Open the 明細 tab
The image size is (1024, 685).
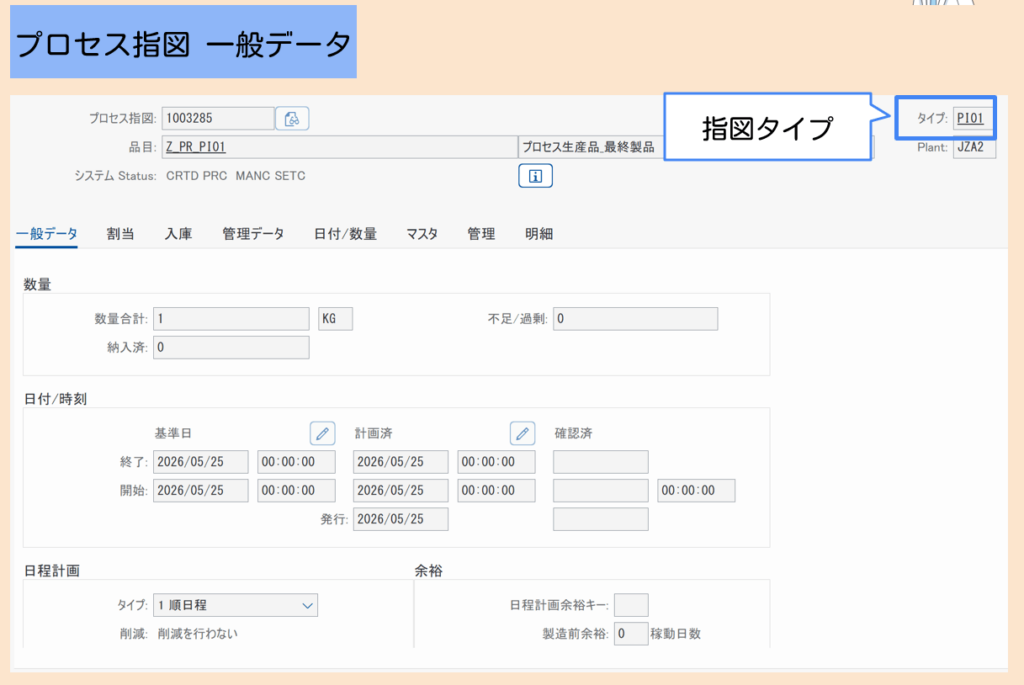tap(539, 234)
